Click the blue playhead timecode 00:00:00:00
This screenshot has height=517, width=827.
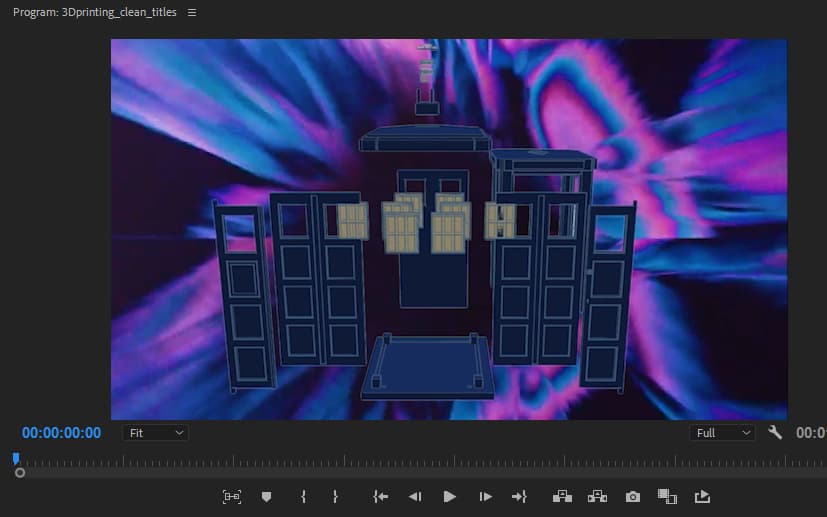pyautogui.click(x=61, y=433)
